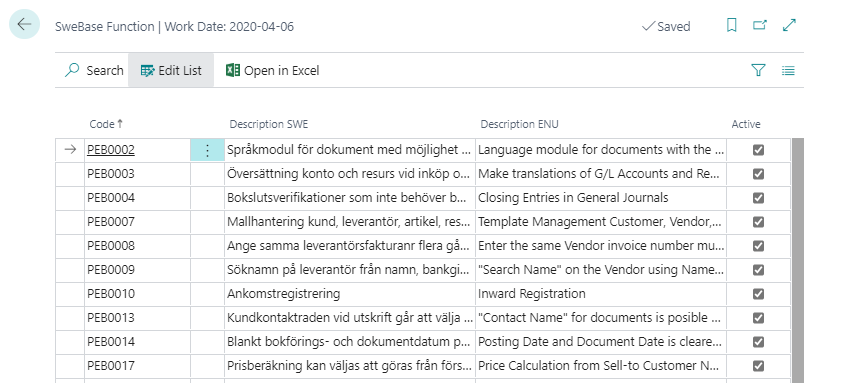Click 'Closing Entries in General Journals' cell
Image resolution: width=859 pixels, height=383 pixels.
tap(601, 198)
